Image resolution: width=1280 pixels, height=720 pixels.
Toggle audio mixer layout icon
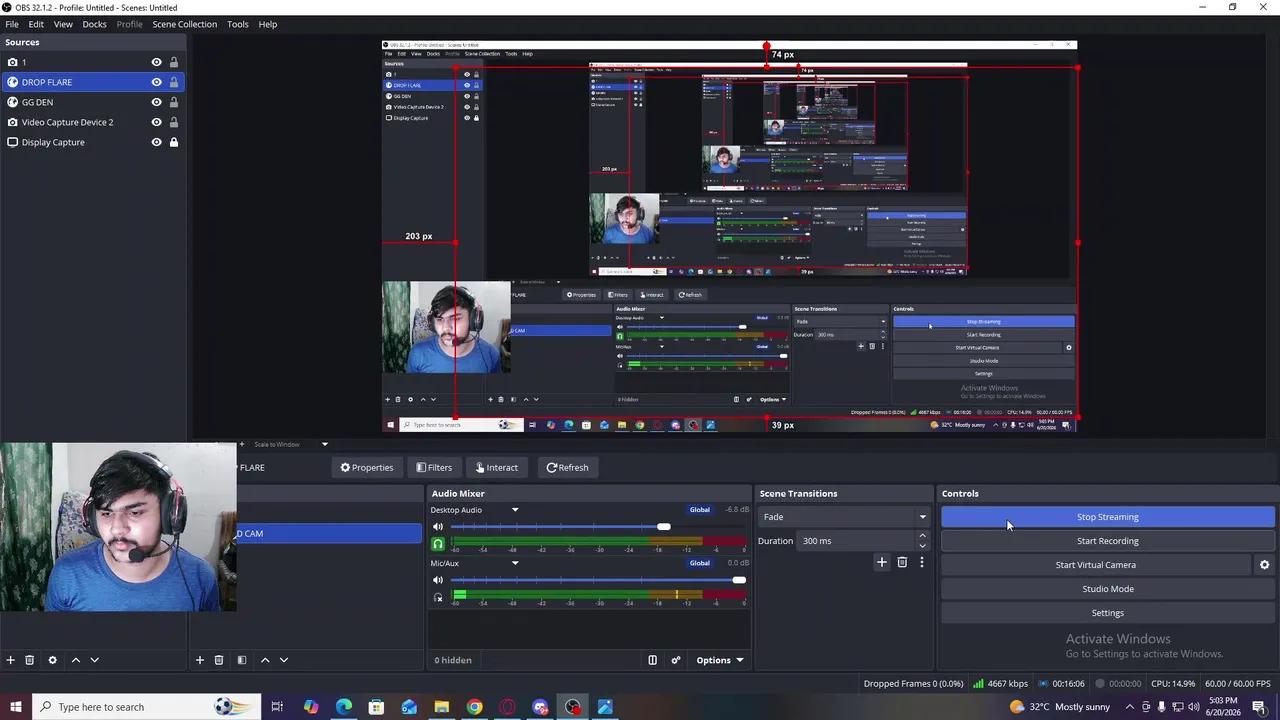tap(652, 660)
